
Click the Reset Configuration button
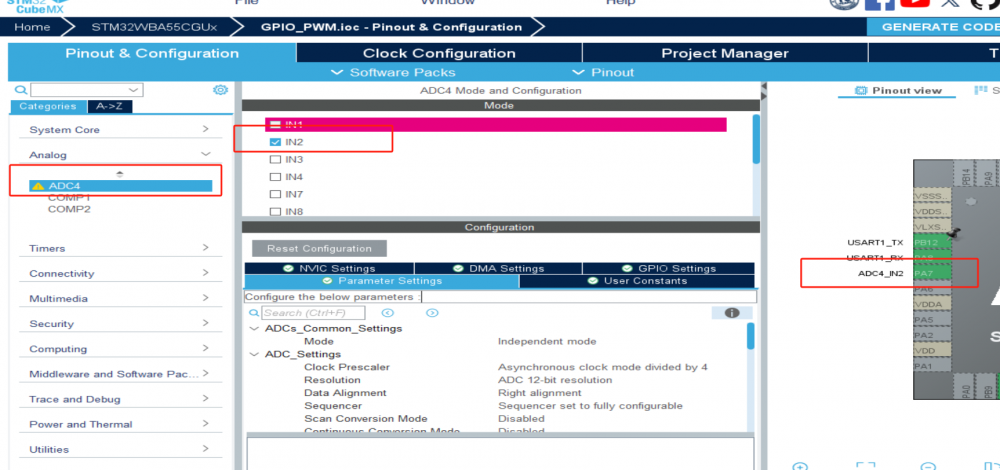[320, 248]
